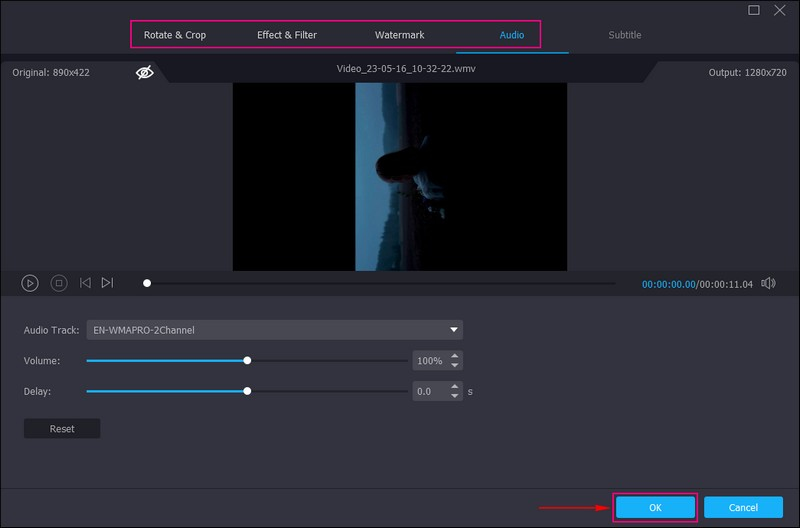Open the Effect & Filter tab
The height and width of the screenshot is (528, 800).
(287, 35)
